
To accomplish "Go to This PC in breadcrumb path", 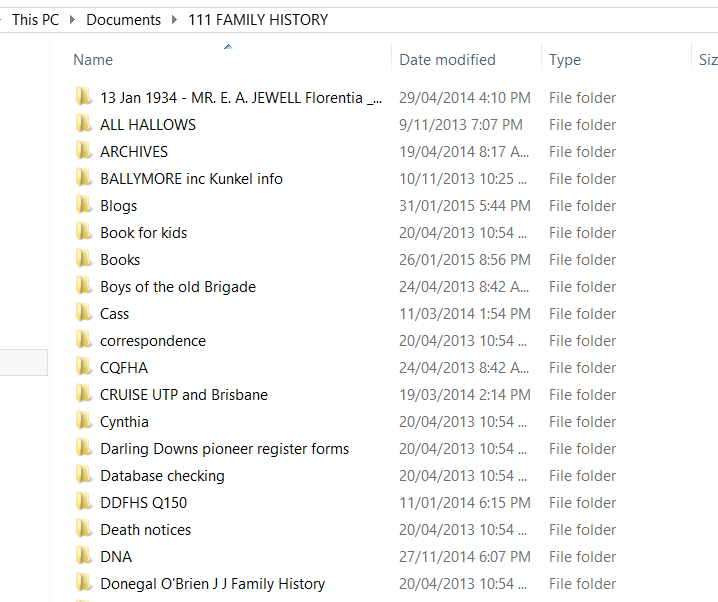I will pyautogui.click(x=35, y=20).
